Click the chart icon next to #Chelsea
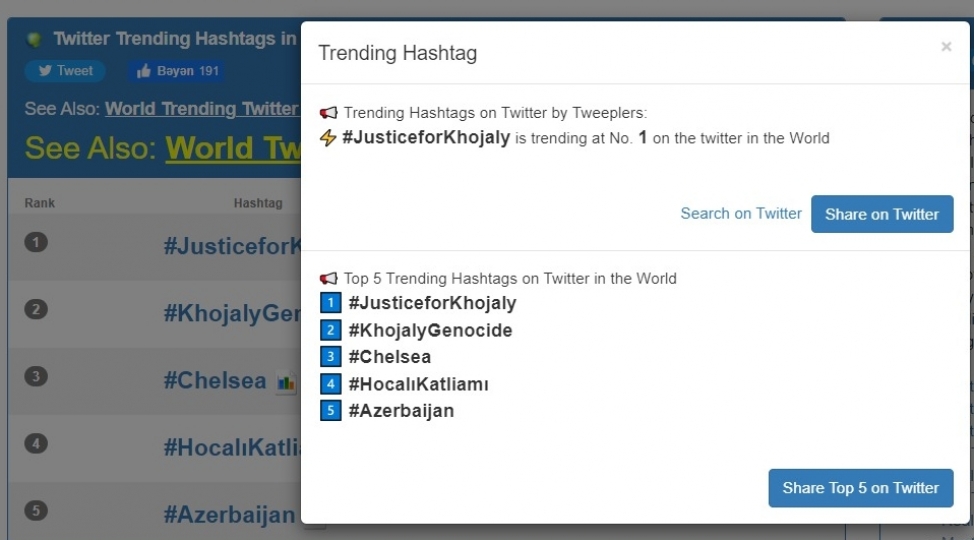This screenshot has height=540, width=975. point(286,382)
